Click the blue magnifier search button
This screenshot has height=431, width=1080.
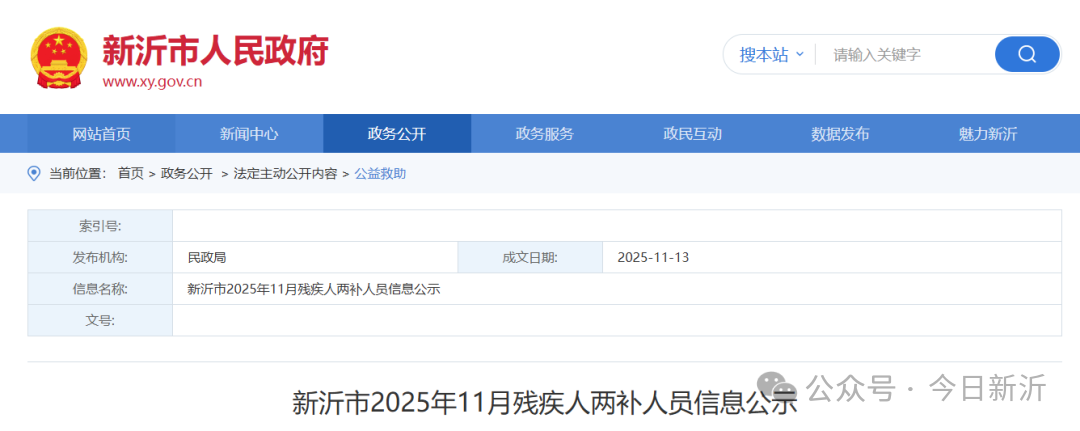pyautogui.click(x=1026, y=54)
